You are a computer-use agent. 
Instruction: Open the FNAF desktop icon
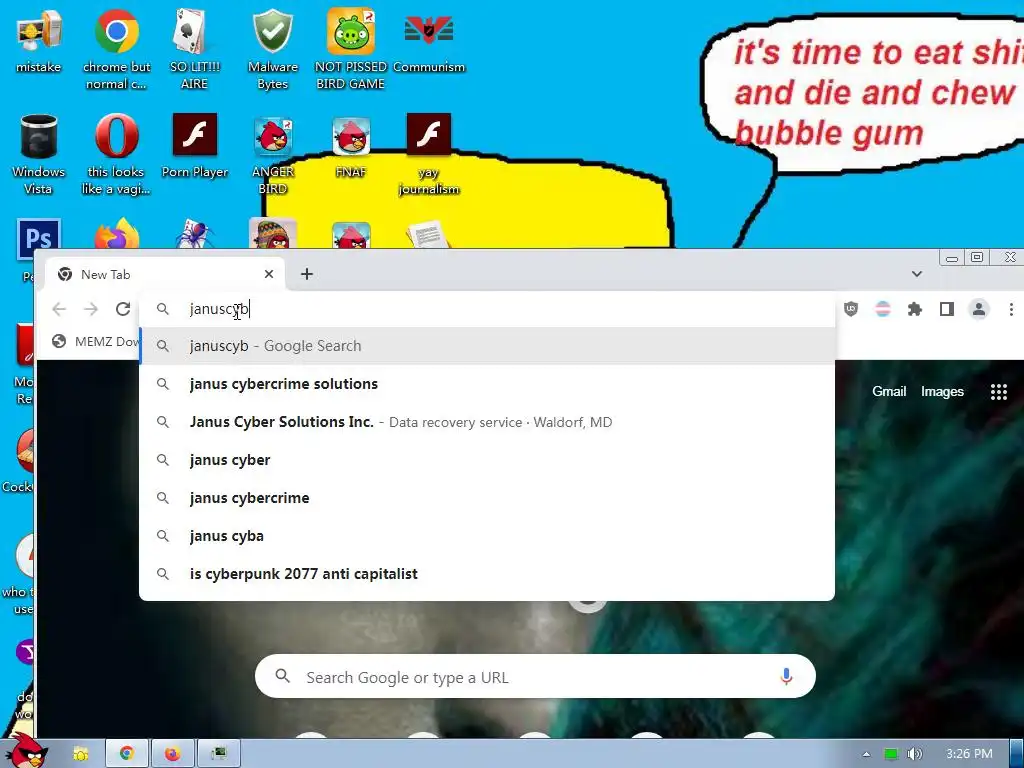point(351,146)
